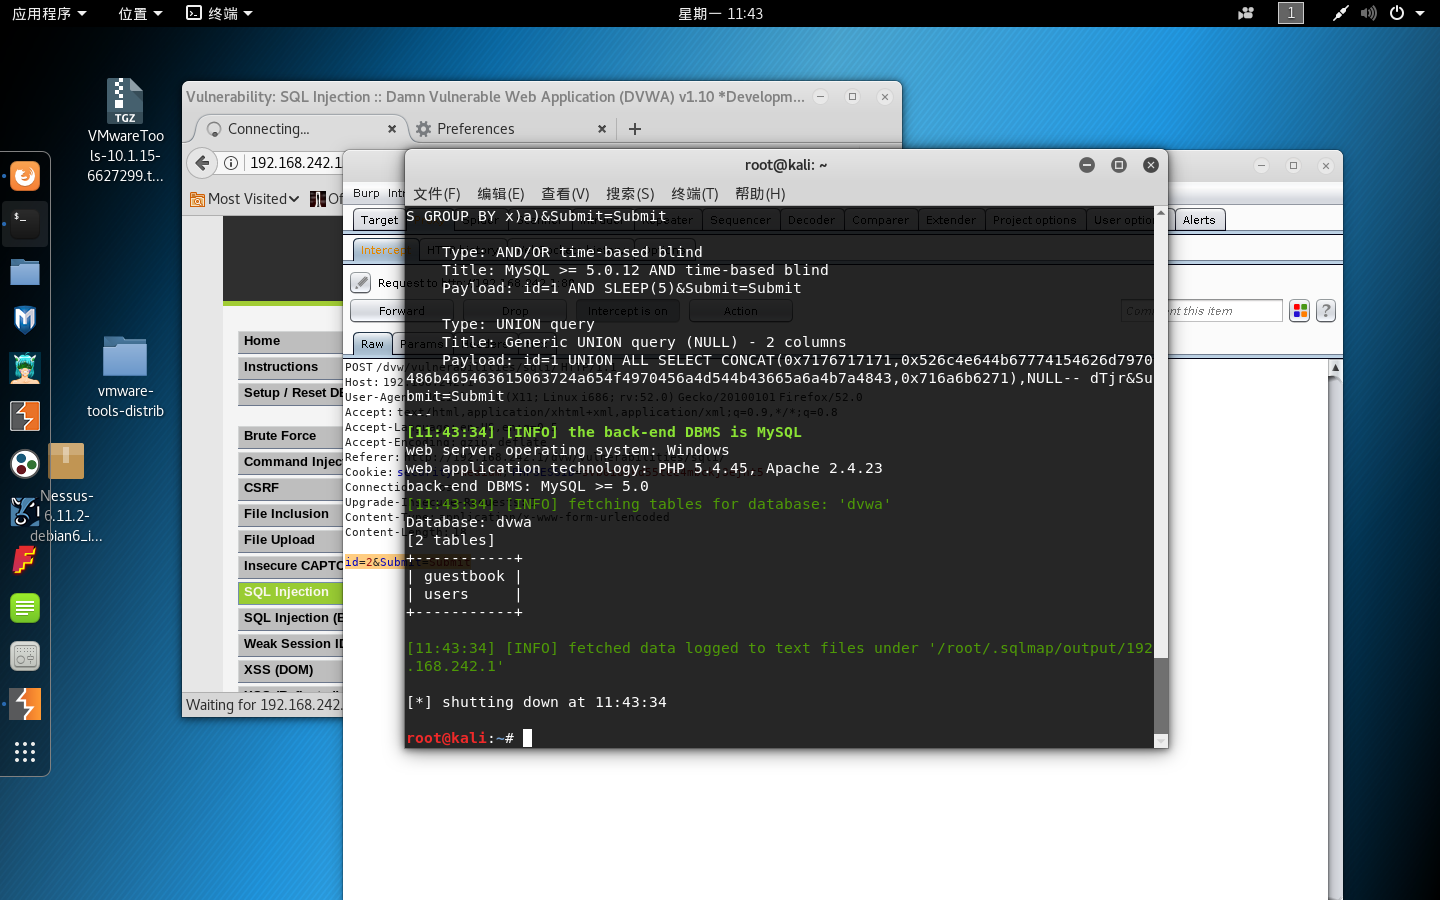Viewport: 1440px width, 900px height.
Task: Open the terminal icon in the dock
Action: (x=25, y=223)
